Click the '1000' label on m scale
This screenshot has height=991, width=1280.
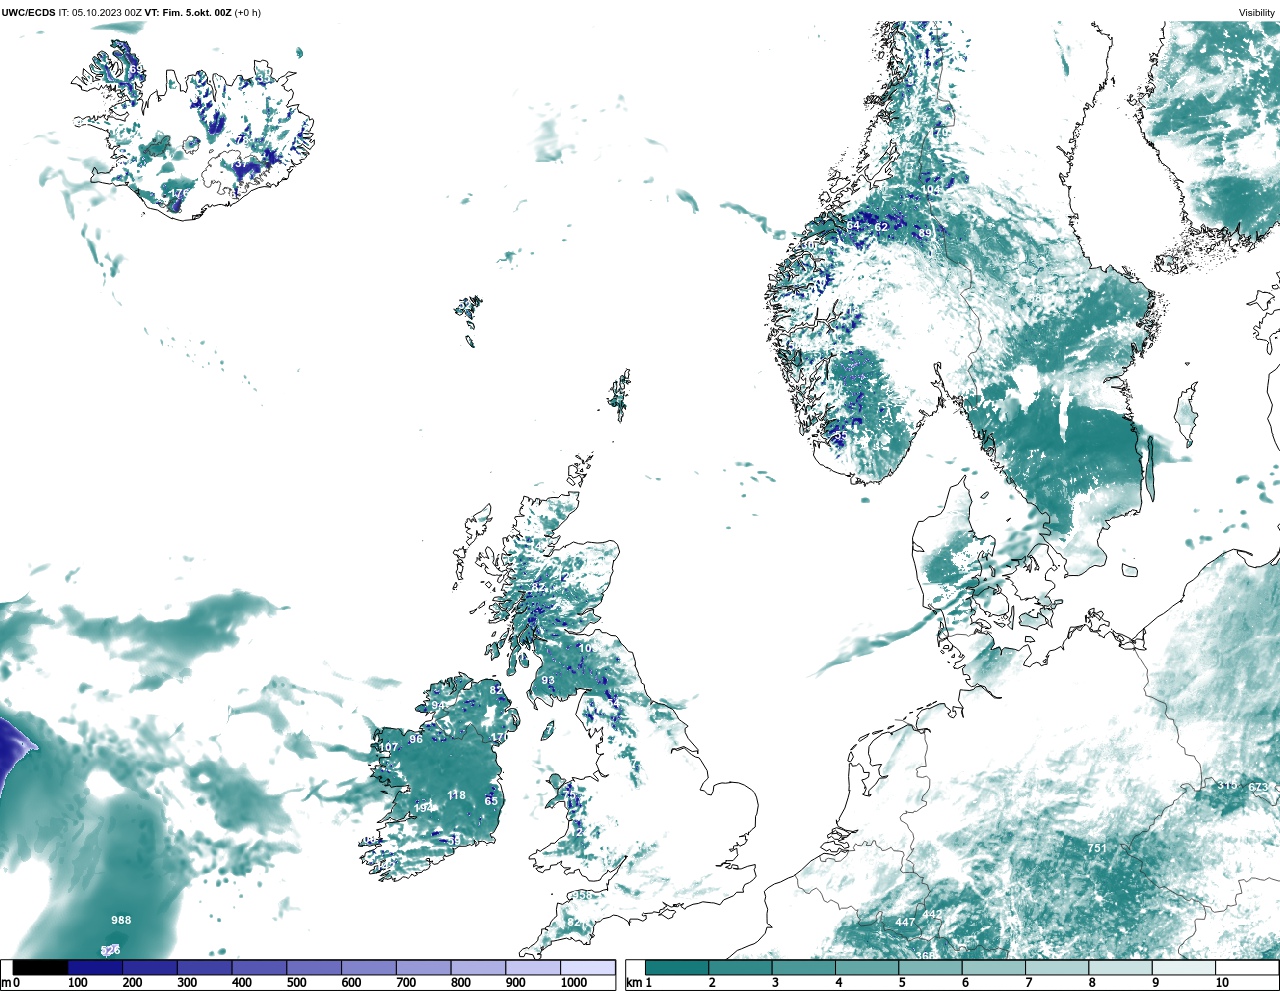click(x=574, y=983)
